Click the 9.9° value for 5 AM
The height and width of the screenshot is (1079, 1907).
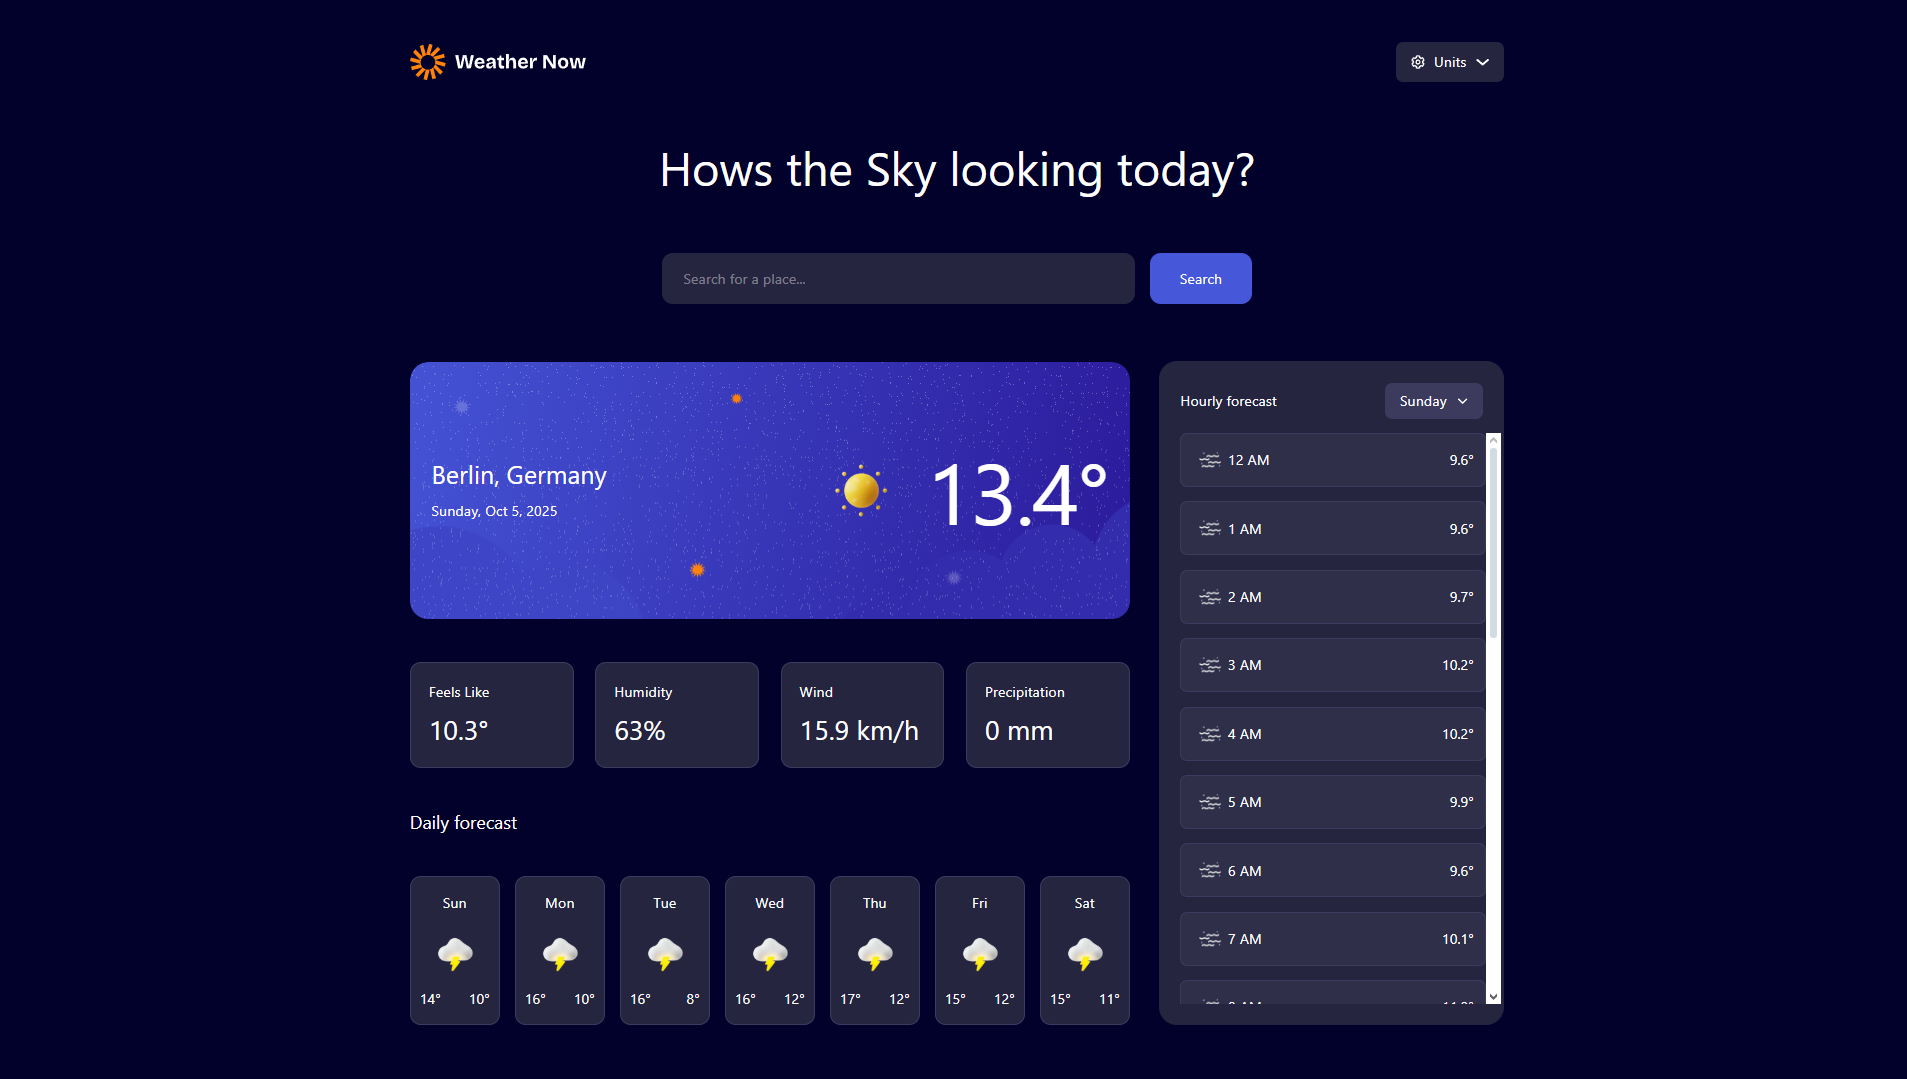click(1461, 802)
